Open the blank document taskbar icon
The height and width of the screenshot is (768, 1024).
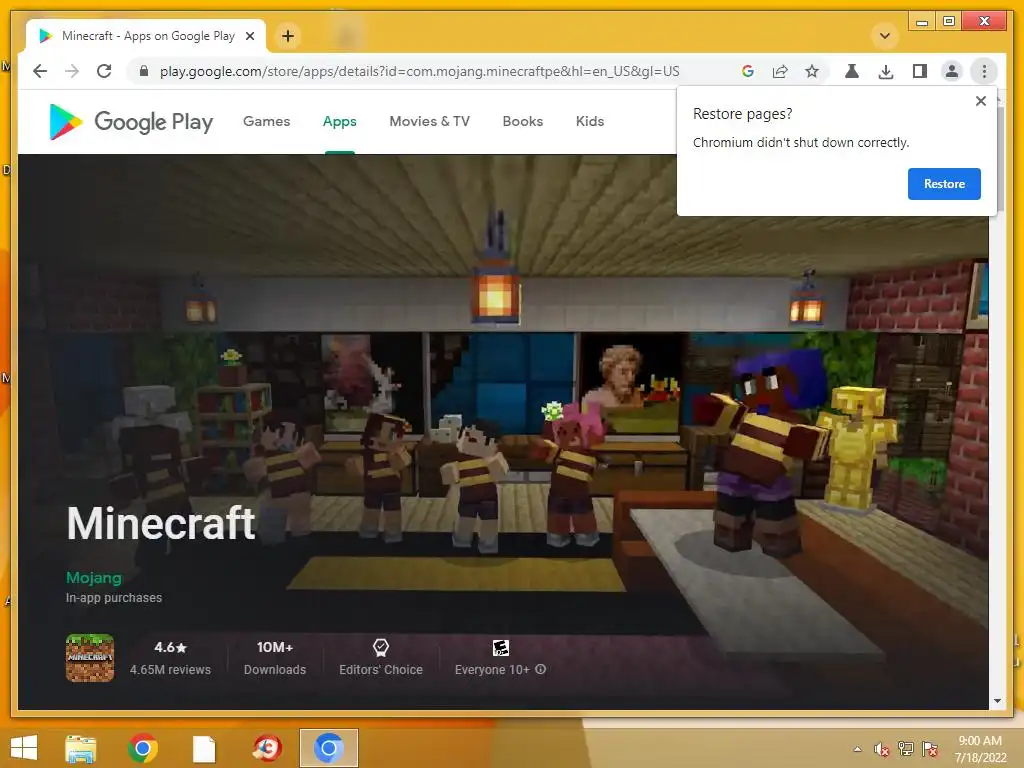[x=204, y=748]
